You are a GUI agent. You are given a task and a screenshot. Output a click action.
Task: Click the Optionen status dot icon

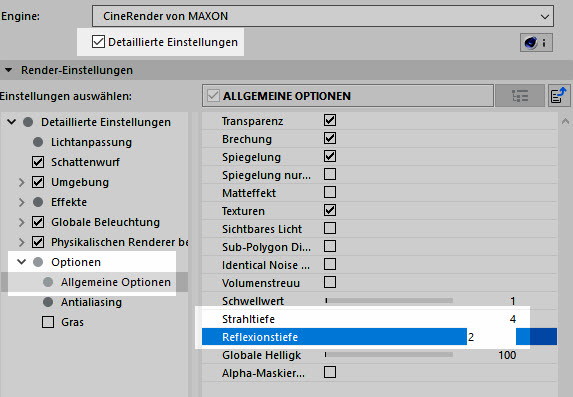pyautogui.click(x=38, y=262)
